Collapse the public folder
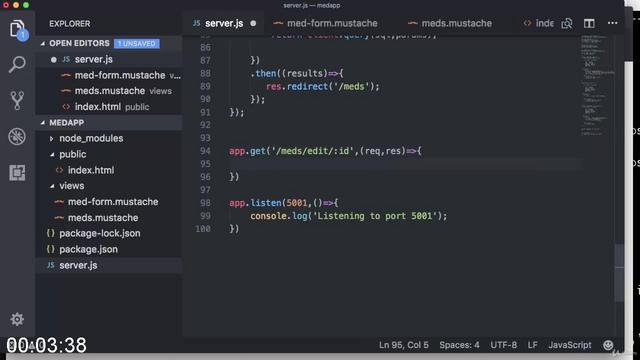This screenshot has height=360, width=640. pos(52,154)
